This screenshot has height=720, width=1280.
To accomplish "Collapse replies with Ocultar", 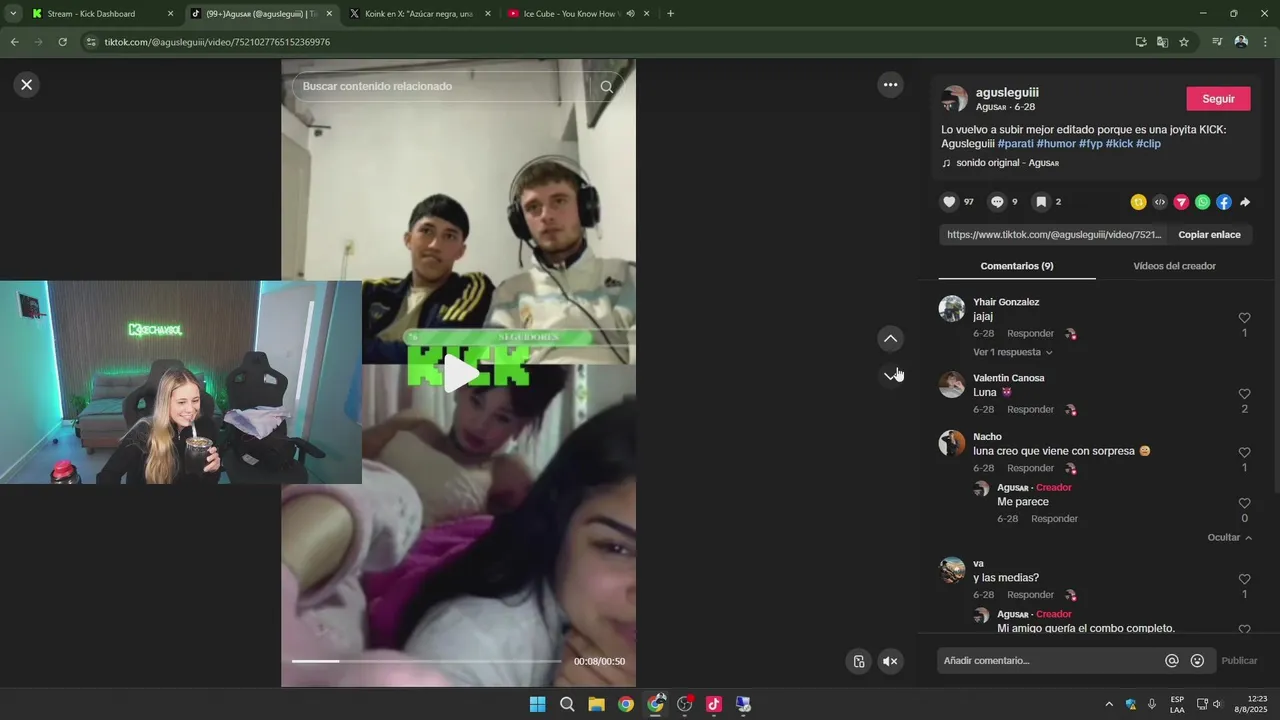I will 1229,537.
